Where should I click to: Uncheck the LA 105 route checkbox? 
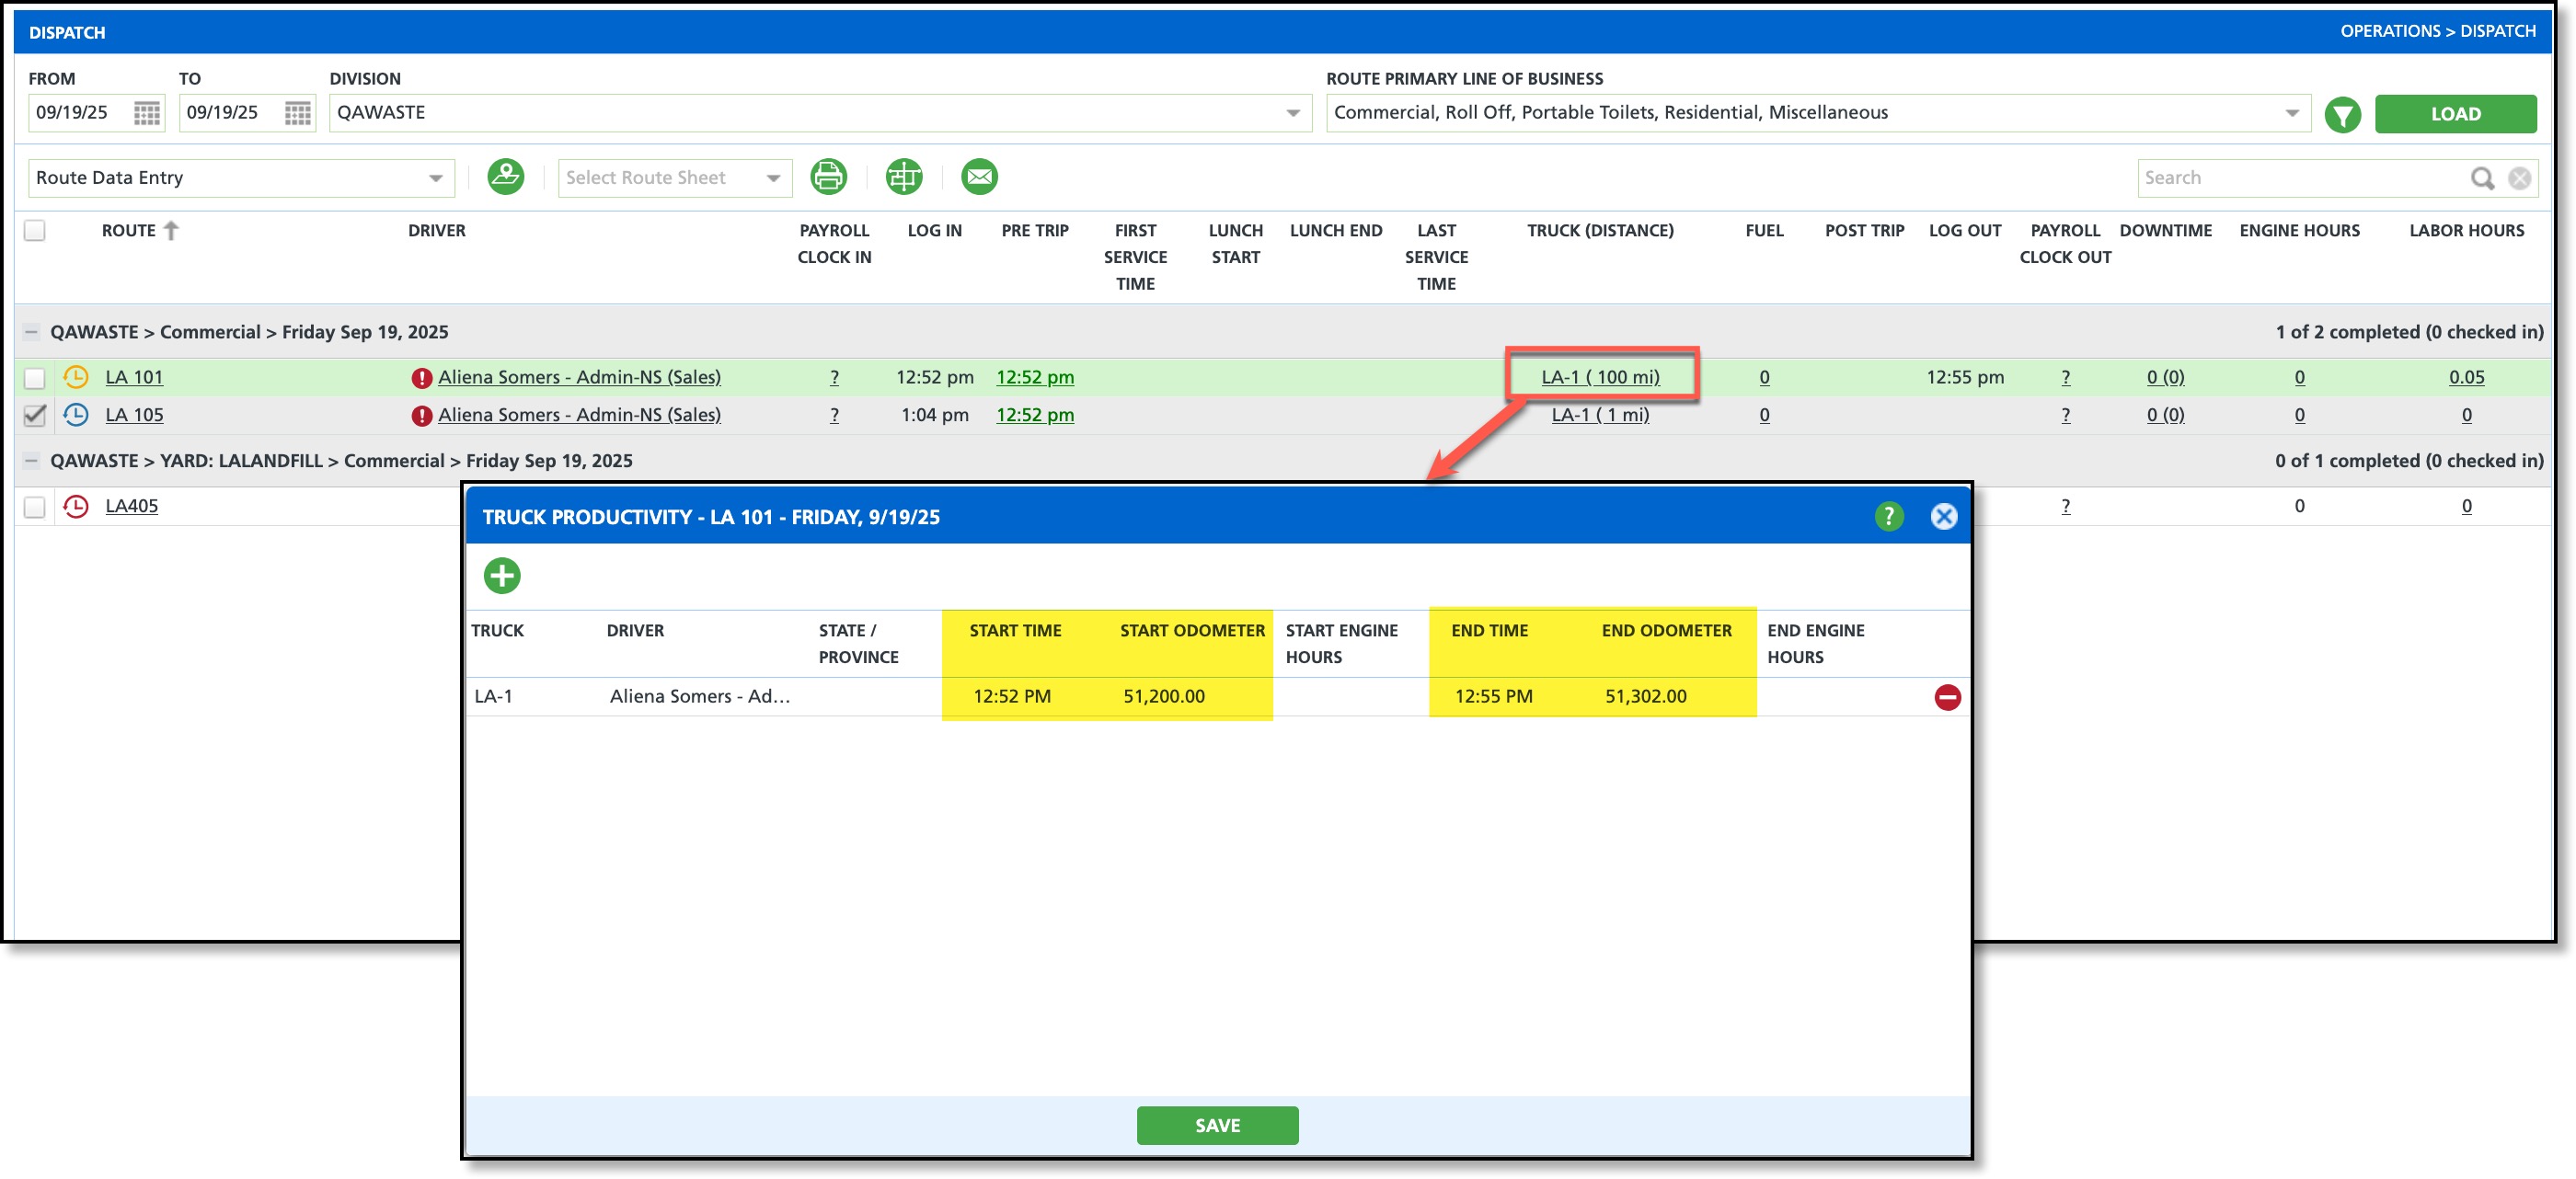[35, 415]
